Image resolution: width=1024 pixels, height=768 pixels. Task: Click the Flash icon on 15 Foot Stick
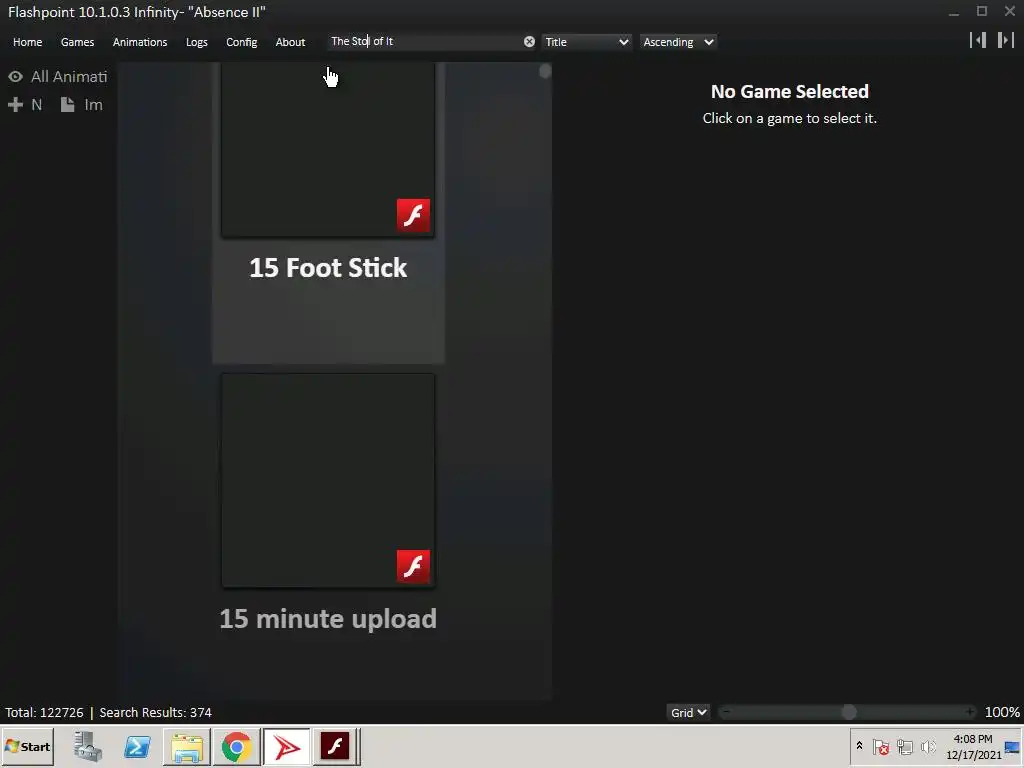(x=413, y=216)
